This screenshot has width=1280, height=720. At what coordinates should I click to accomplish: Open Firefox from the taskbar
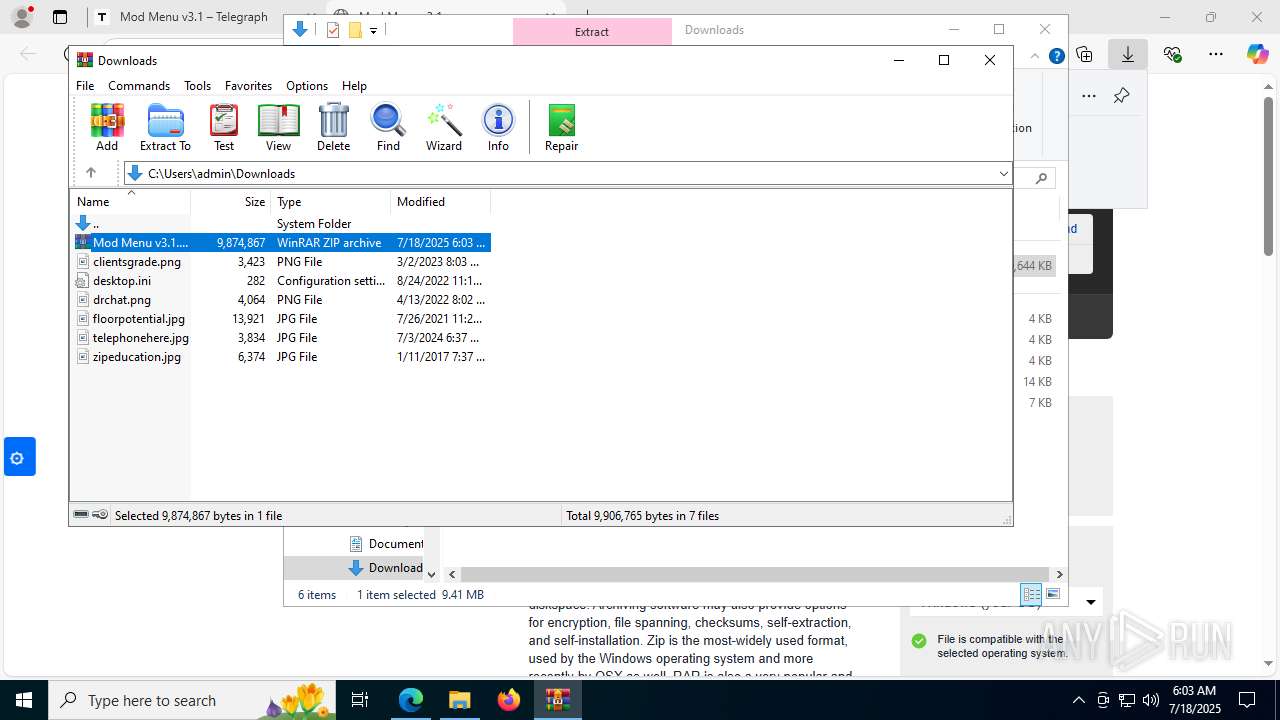click(x=509, y=700)
